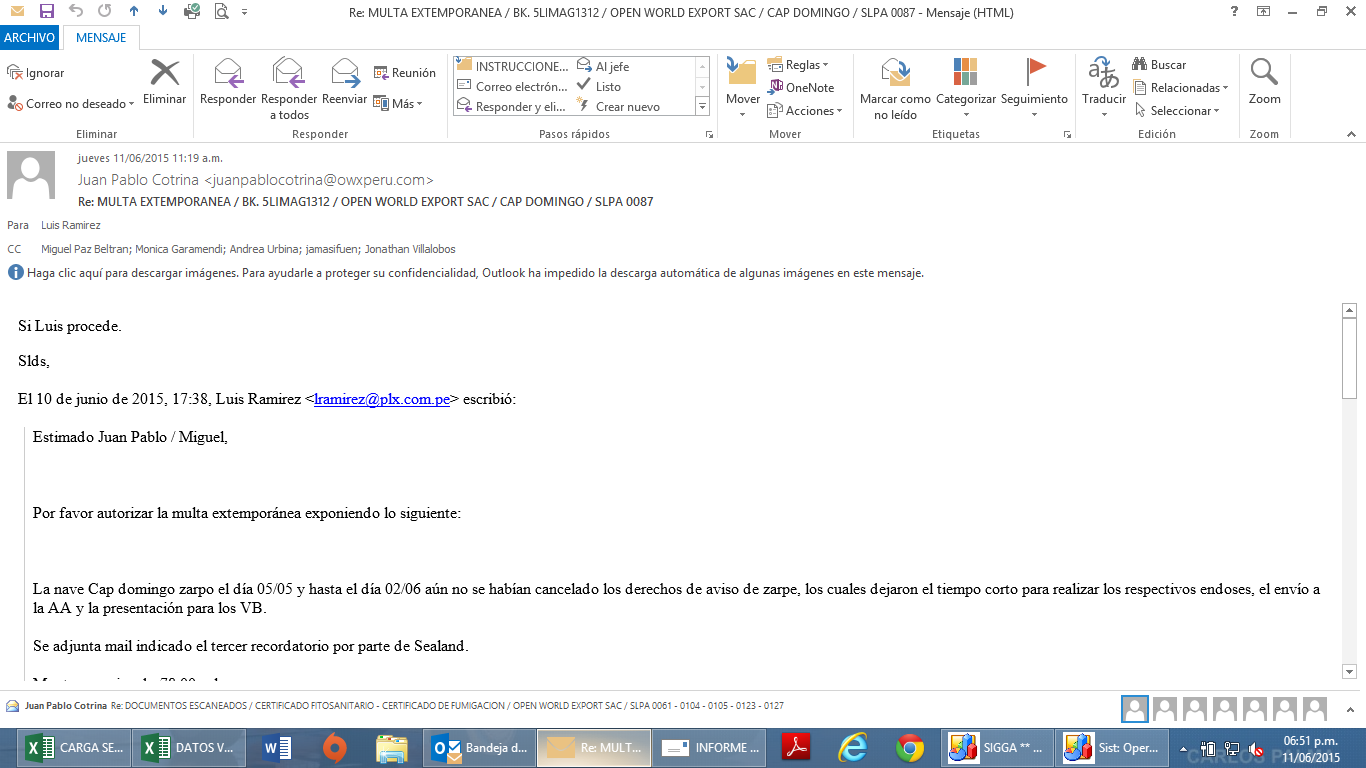This screenshot has height=768, width=1366.
Task: Click the Reunión meeting reply icon
Action: tap(405, 73)
